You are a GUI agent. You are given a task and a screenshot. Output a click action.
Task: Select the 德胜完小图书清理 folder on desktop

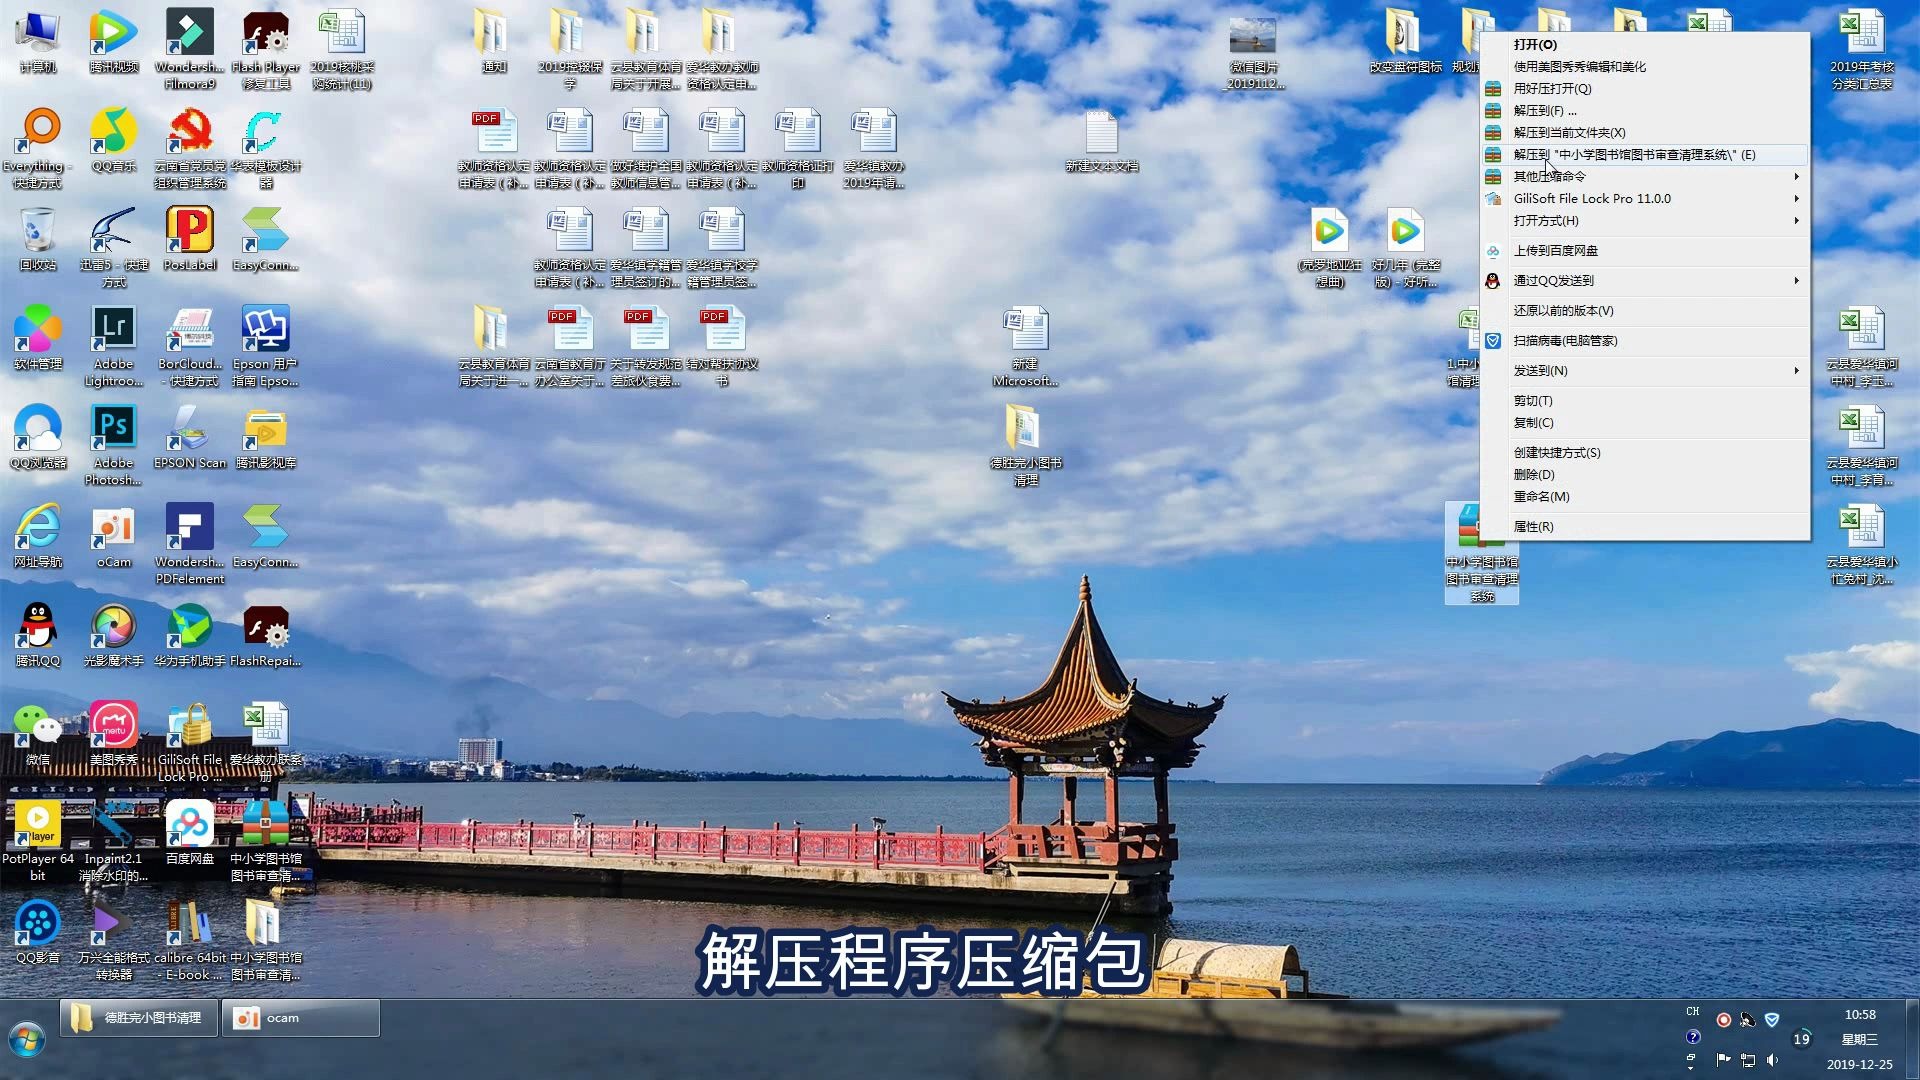click(x=1026, y=447)
